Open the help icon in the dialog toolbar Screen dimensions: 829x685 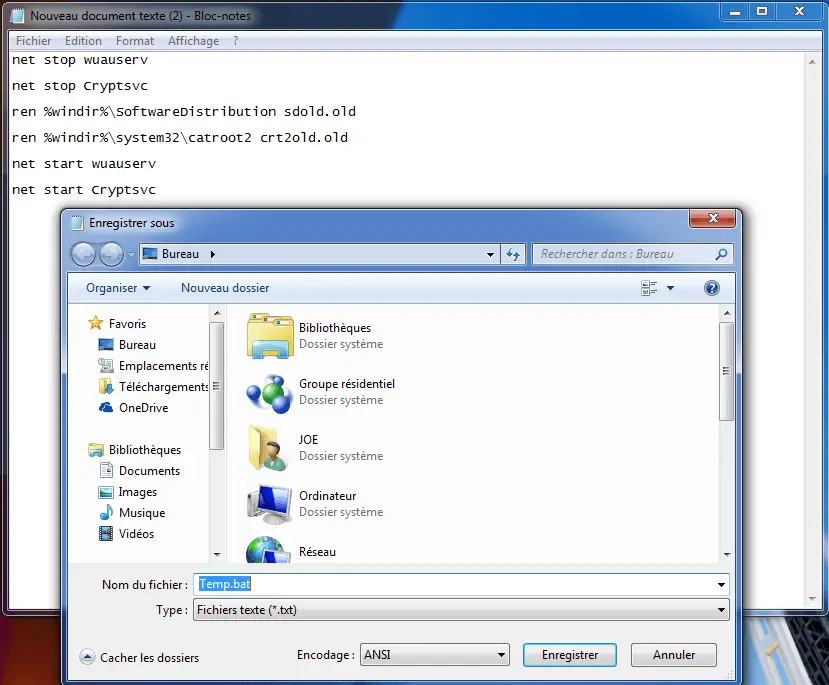[712, 288]
